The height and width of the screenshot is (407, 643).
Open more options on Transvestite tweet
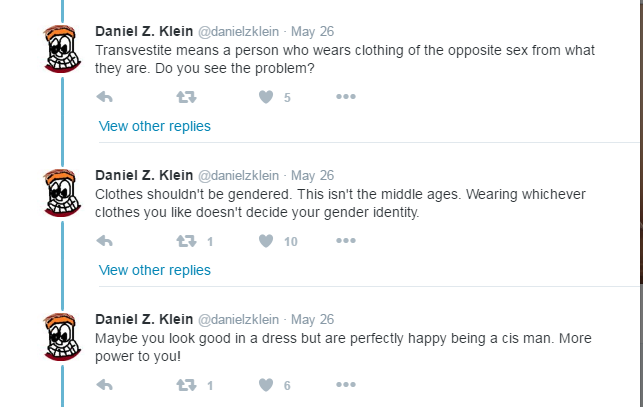coord(346,97)
